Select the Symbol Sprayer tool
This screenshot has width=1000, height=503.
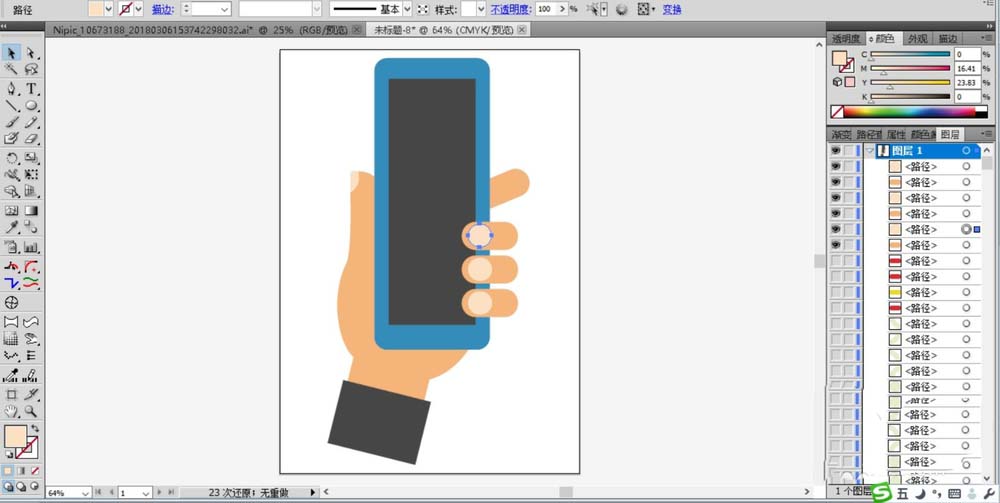(x=11, y=247)
